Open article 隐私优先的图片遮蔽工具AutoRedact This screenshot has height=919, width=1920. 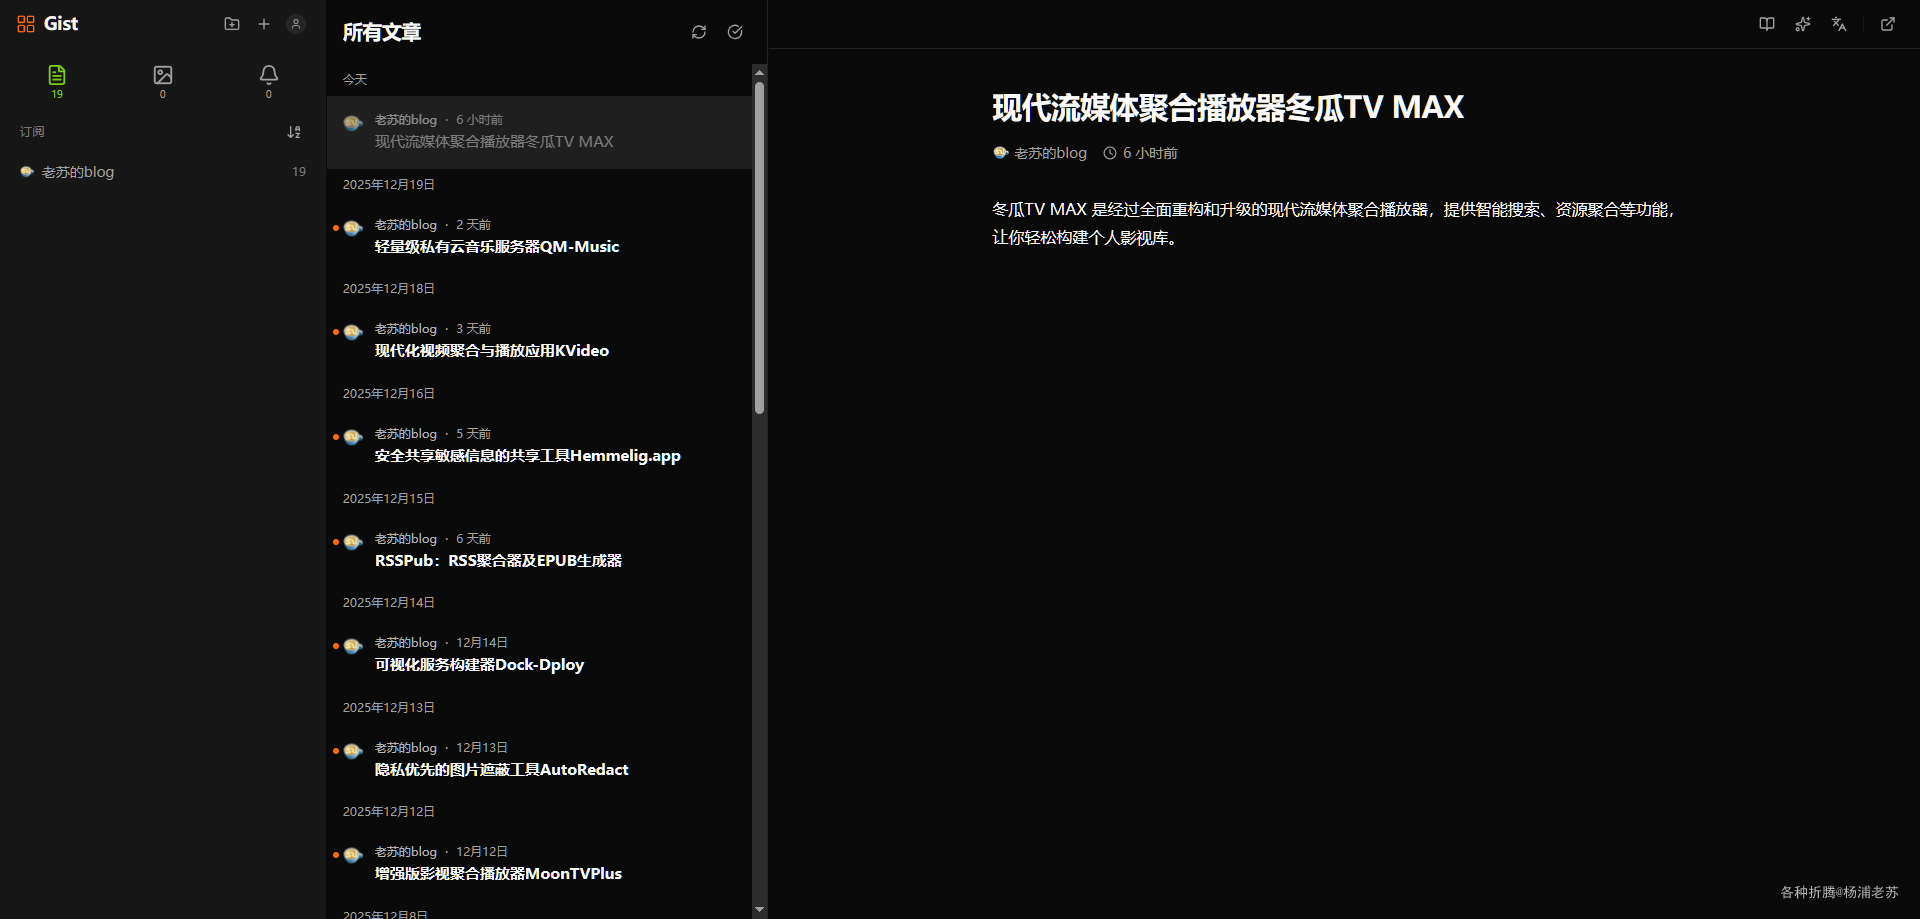(x=540, y=760)
